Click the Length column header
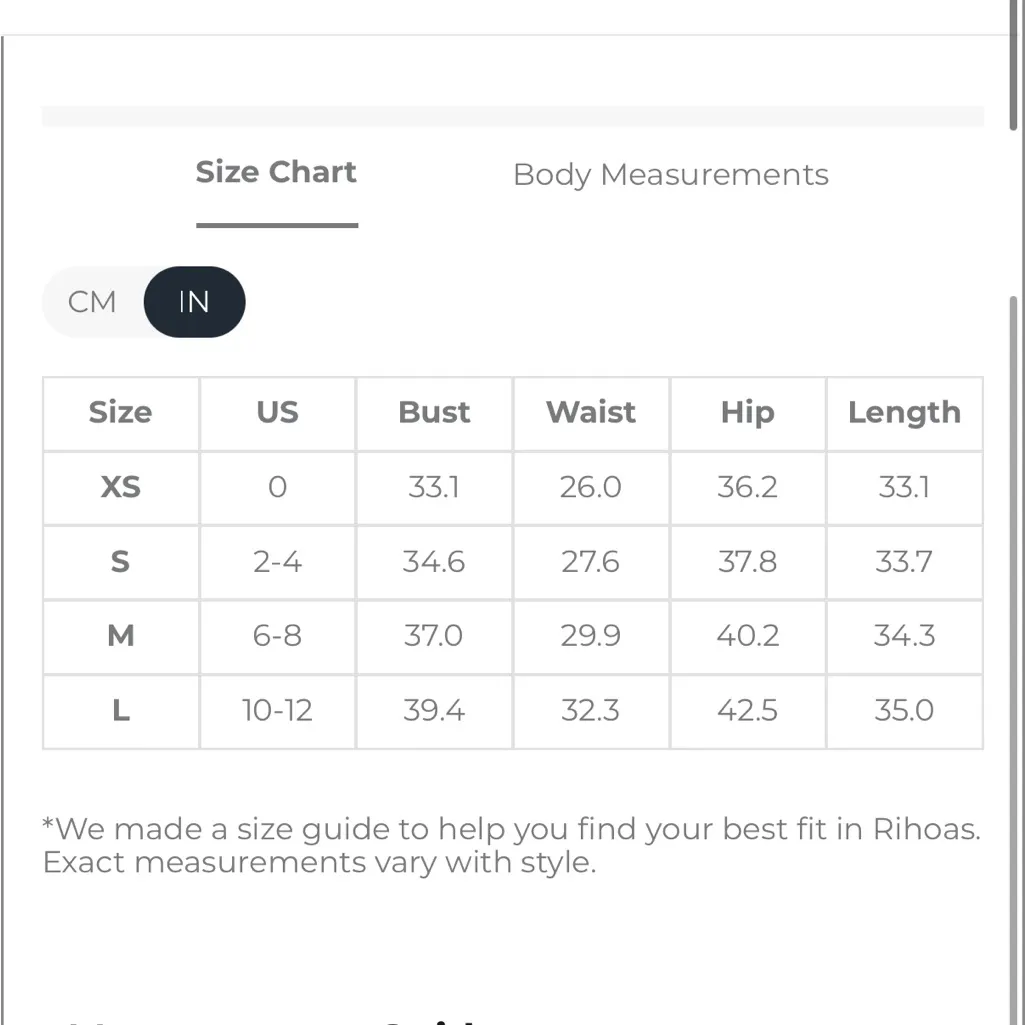Screen dimensions: 1025x1025 [904, 413]
